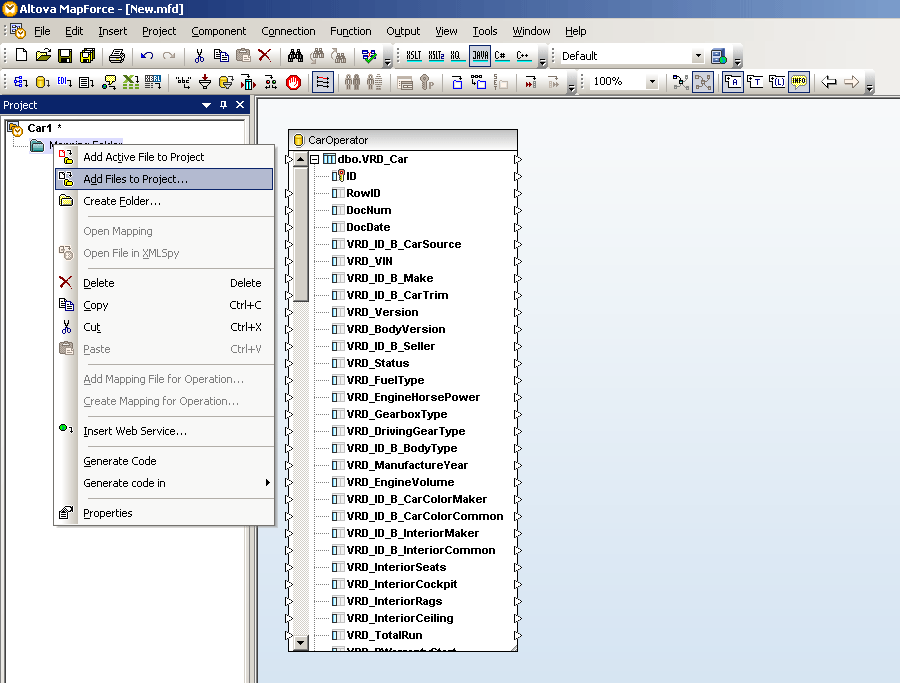Viewport: 900px width, 683px height.
Task: Click the Insert Database component icon
Action: coord(42,82)
